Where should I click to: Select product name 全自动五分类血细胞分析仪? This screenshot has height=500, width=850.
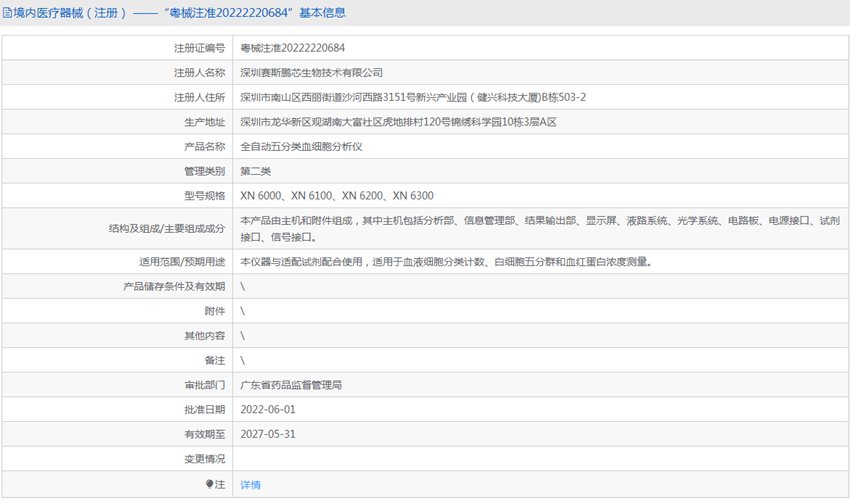301,146
